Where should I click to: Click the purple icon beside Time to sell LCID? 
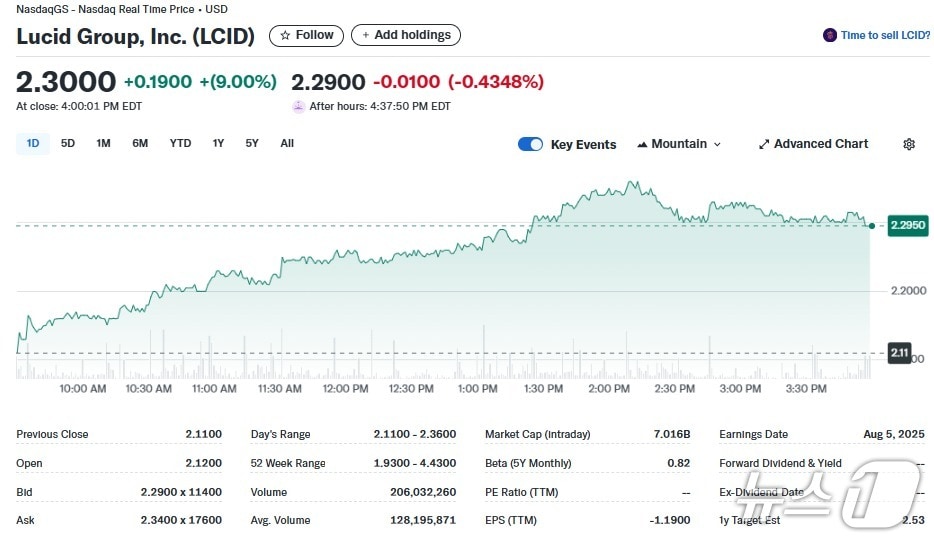pyautogui.click(x=829, y=35)
